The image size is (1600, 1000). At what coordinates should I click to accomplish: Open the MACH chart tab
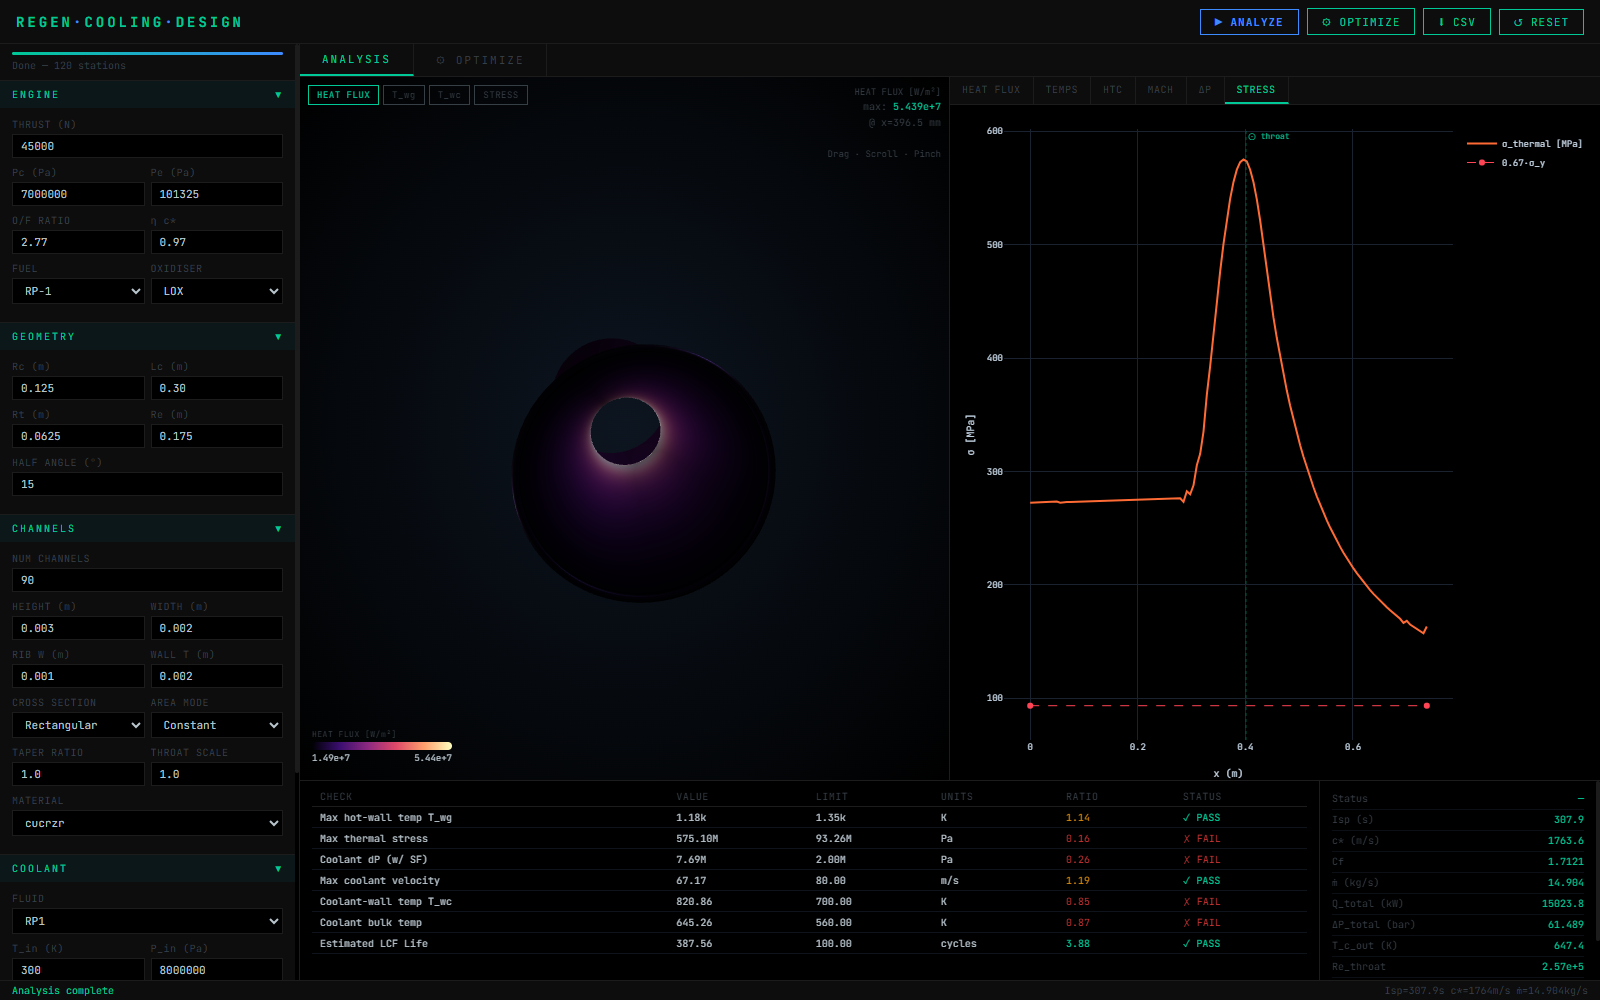click(1160, 90)
